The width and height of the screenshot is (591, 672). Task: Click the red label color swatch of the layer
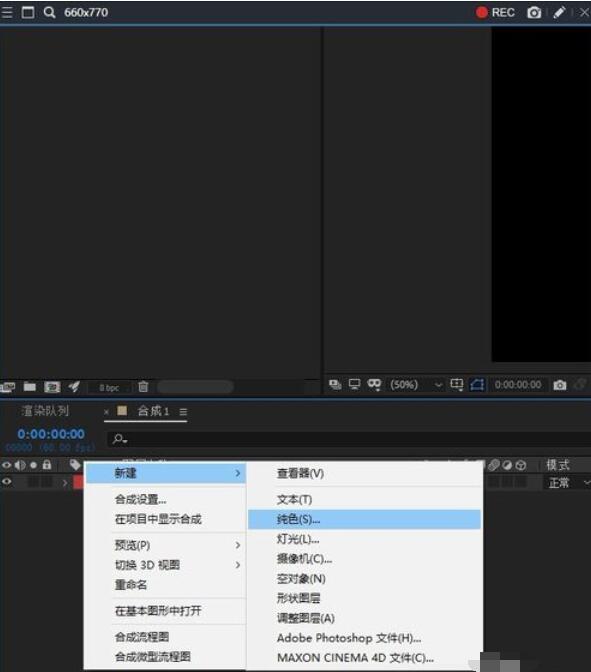pyautogui.click(x=78, y=483)
